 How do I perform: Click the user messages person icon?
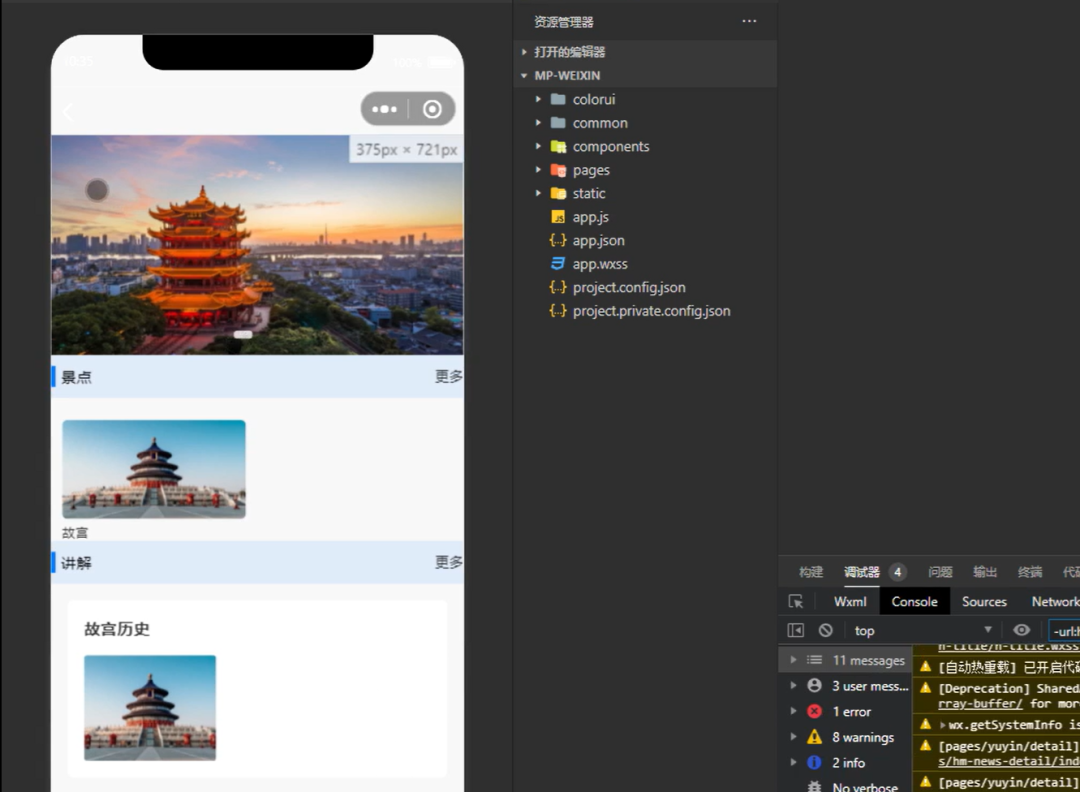point(814,685)
